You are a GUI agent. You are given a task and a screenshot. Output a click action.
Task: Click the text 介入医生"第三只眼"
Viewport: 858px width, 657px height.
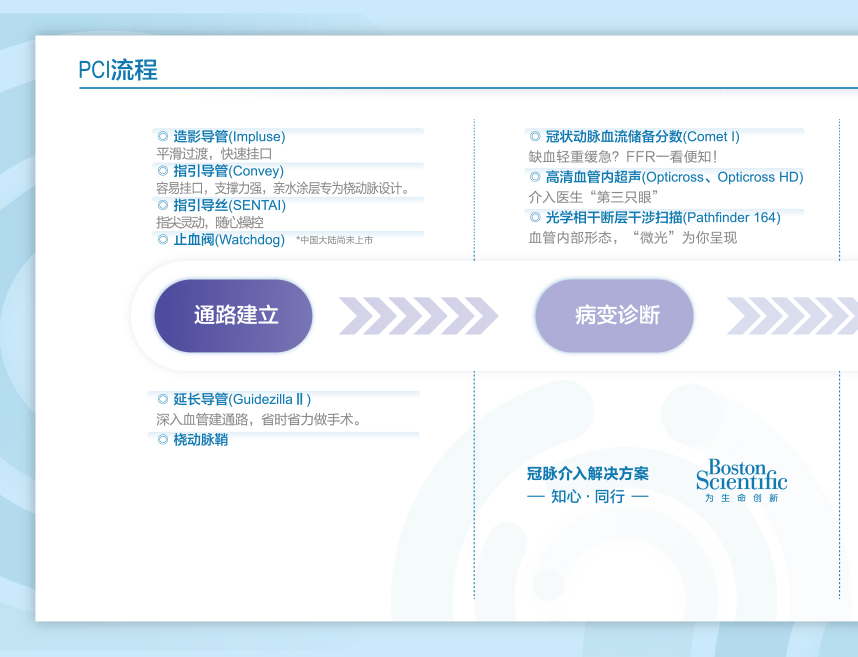click(593, 197)
